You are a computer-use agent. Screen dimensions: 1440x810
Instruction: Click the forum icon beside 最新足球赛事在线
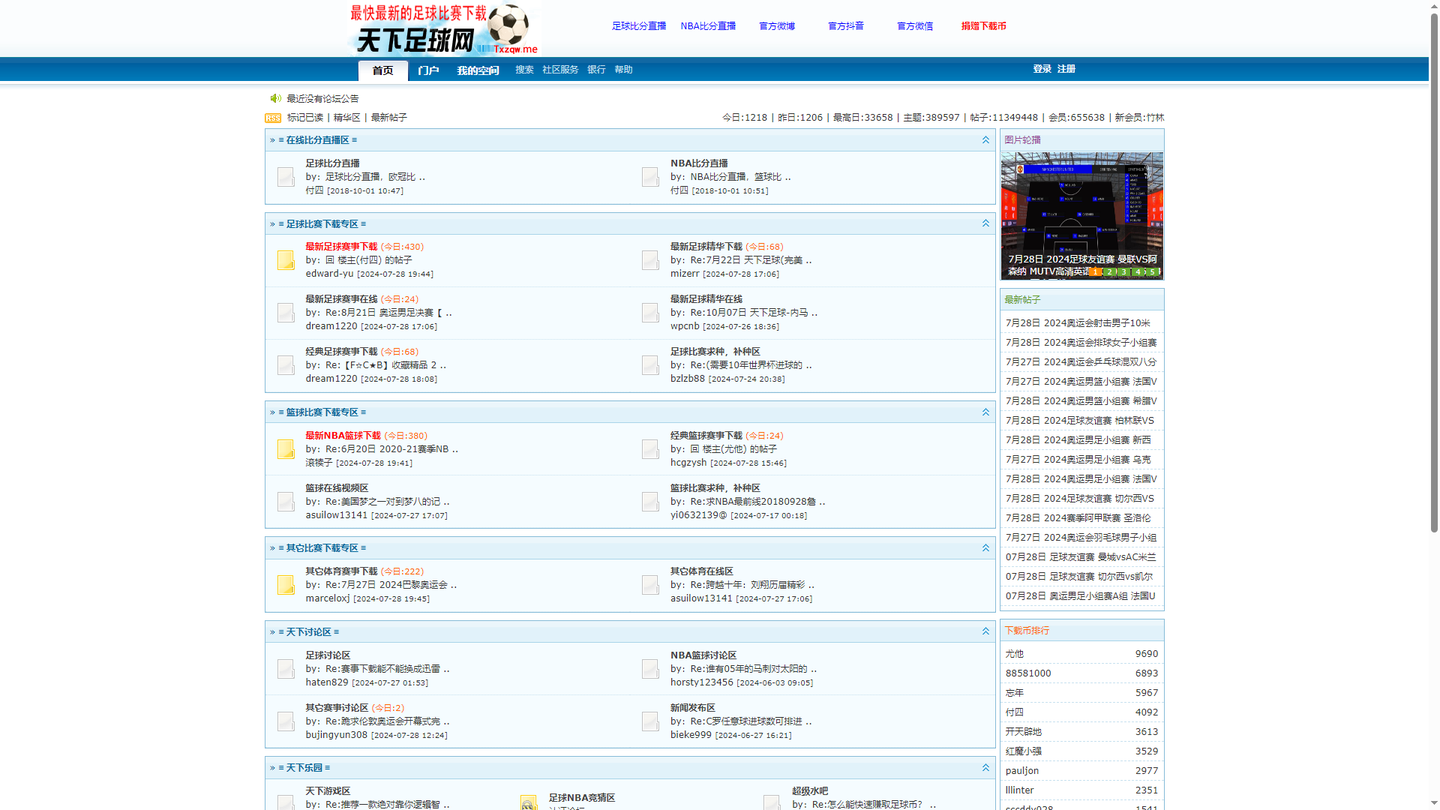coord(286,313)
